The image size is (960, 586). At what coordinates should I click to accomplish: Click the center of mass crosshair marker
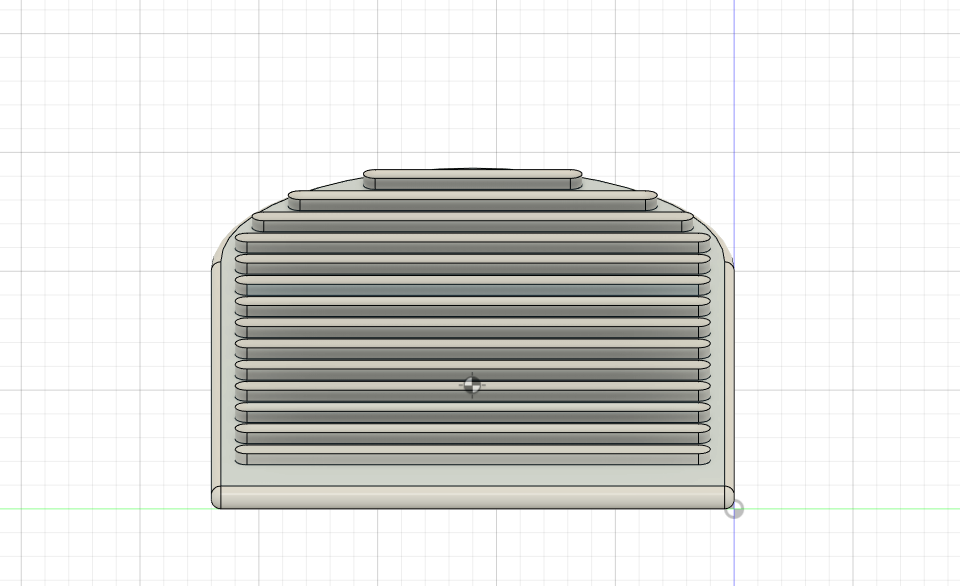(472, 385)
